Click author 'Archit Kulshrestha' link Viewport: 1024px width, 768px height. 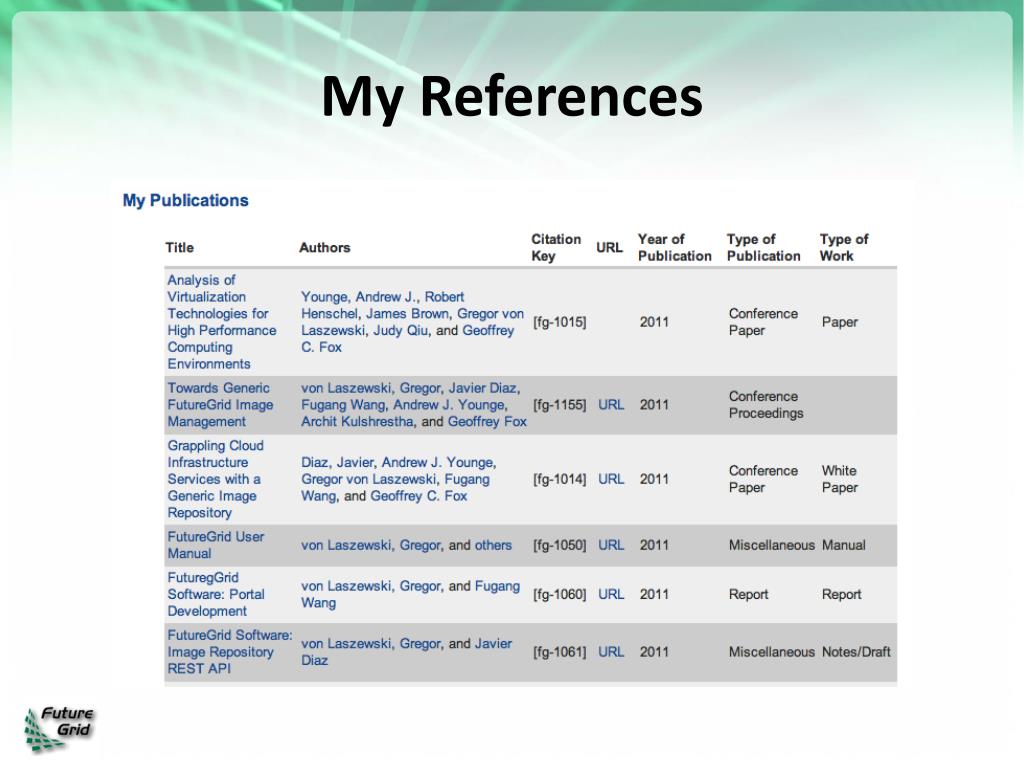pyautogui.click(x=357, y=422)
